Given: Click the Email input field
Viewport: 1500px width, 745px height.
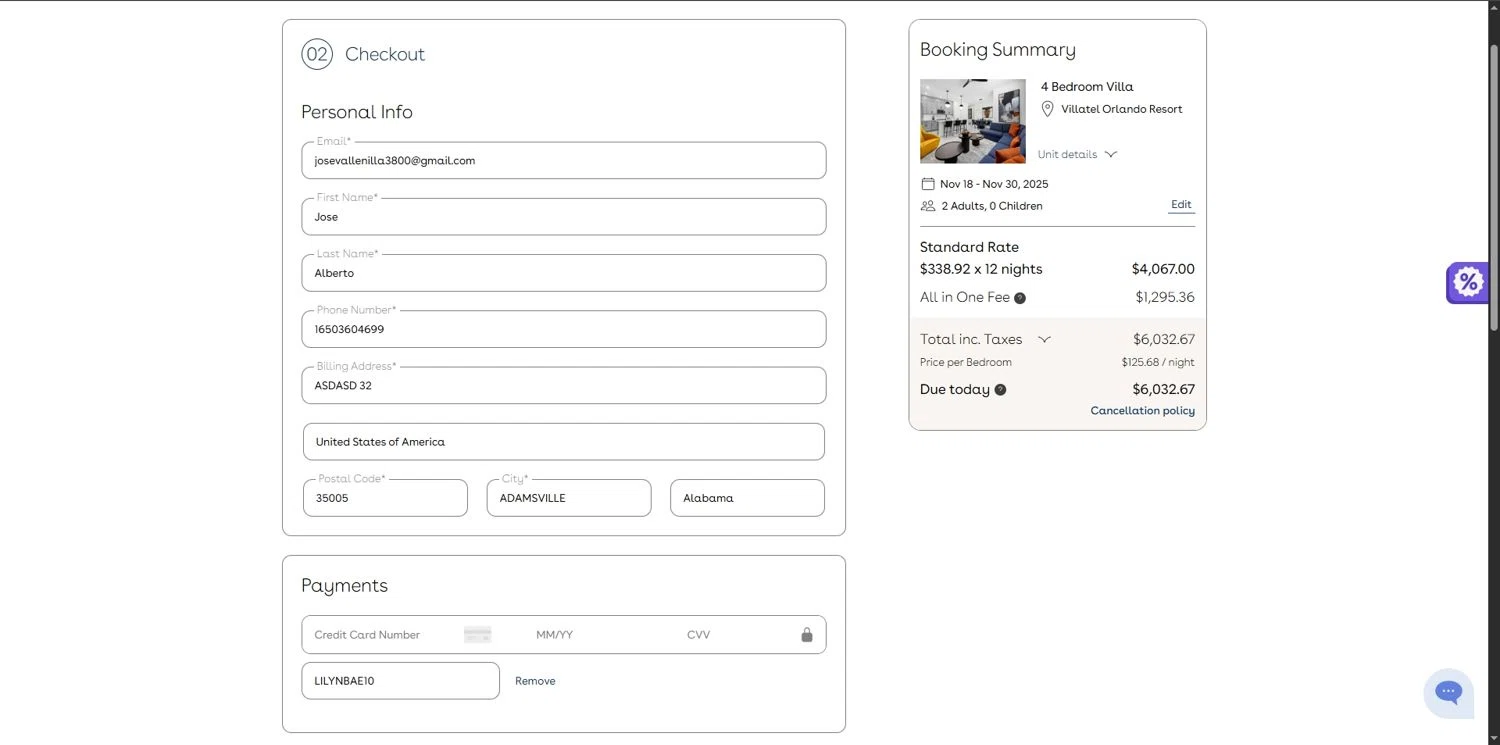Looking at the screenshot, I should [x=564, y=160].
